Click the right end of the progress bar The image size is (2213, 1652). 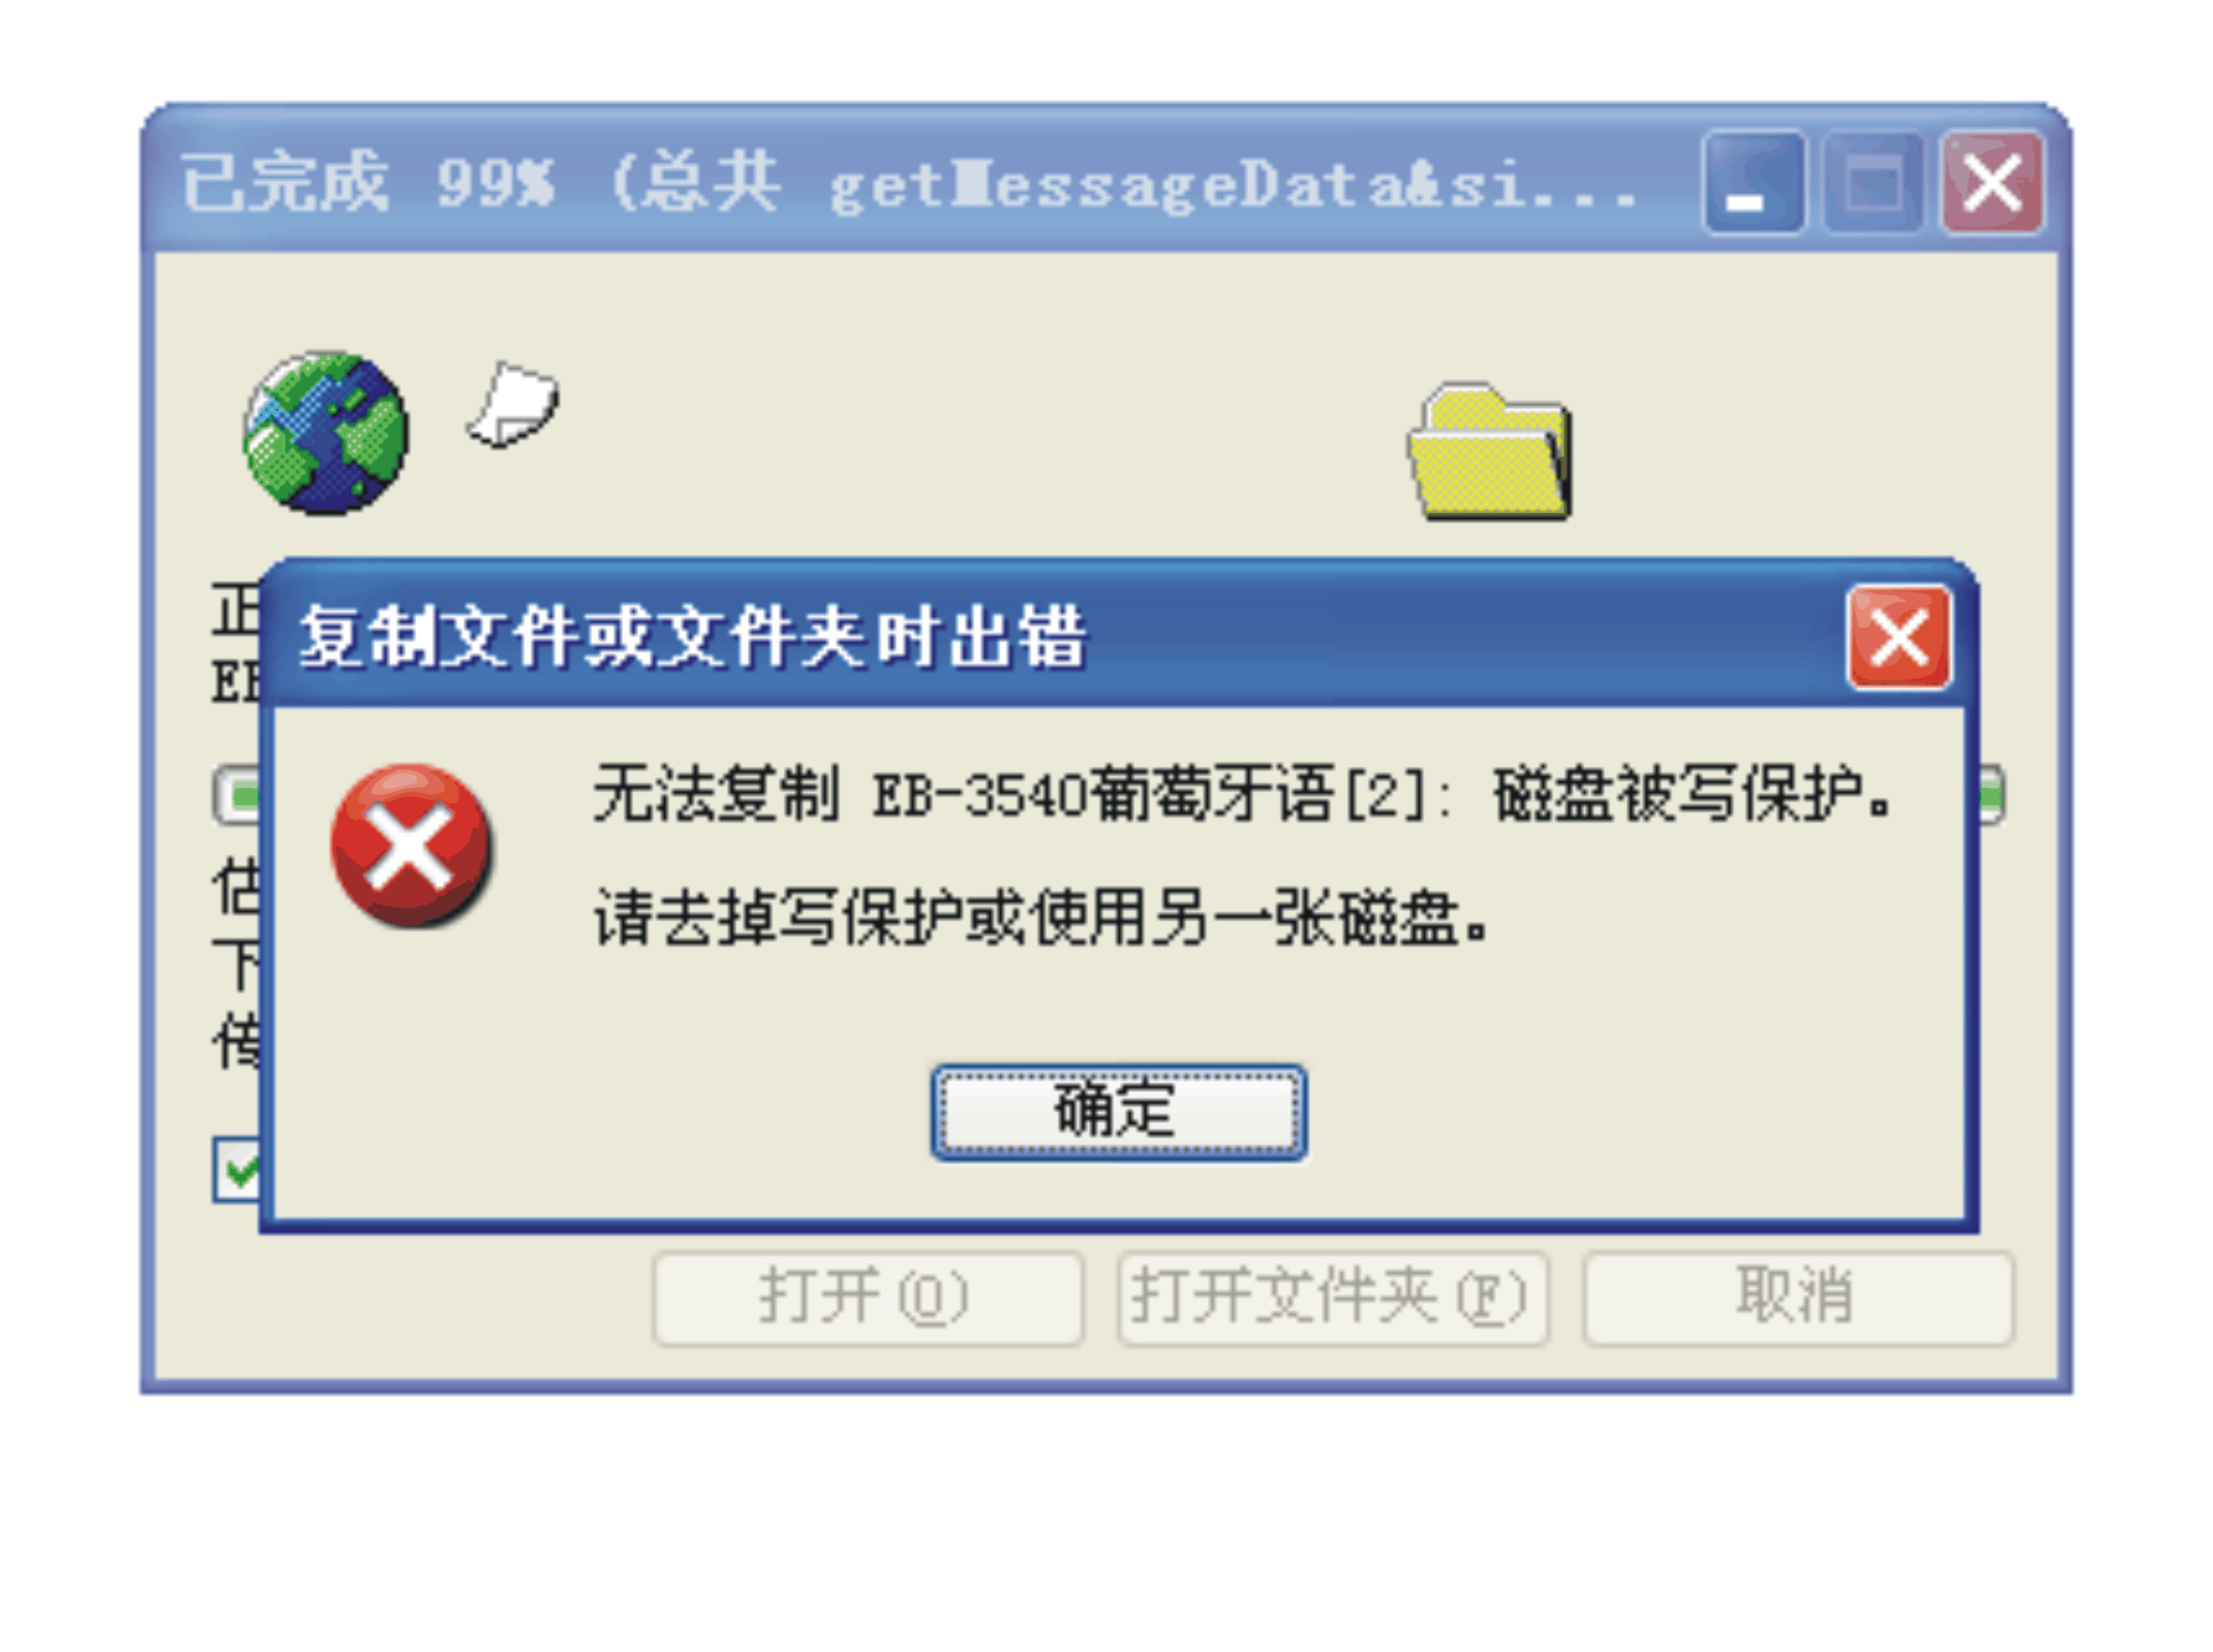click(1991, 796)
